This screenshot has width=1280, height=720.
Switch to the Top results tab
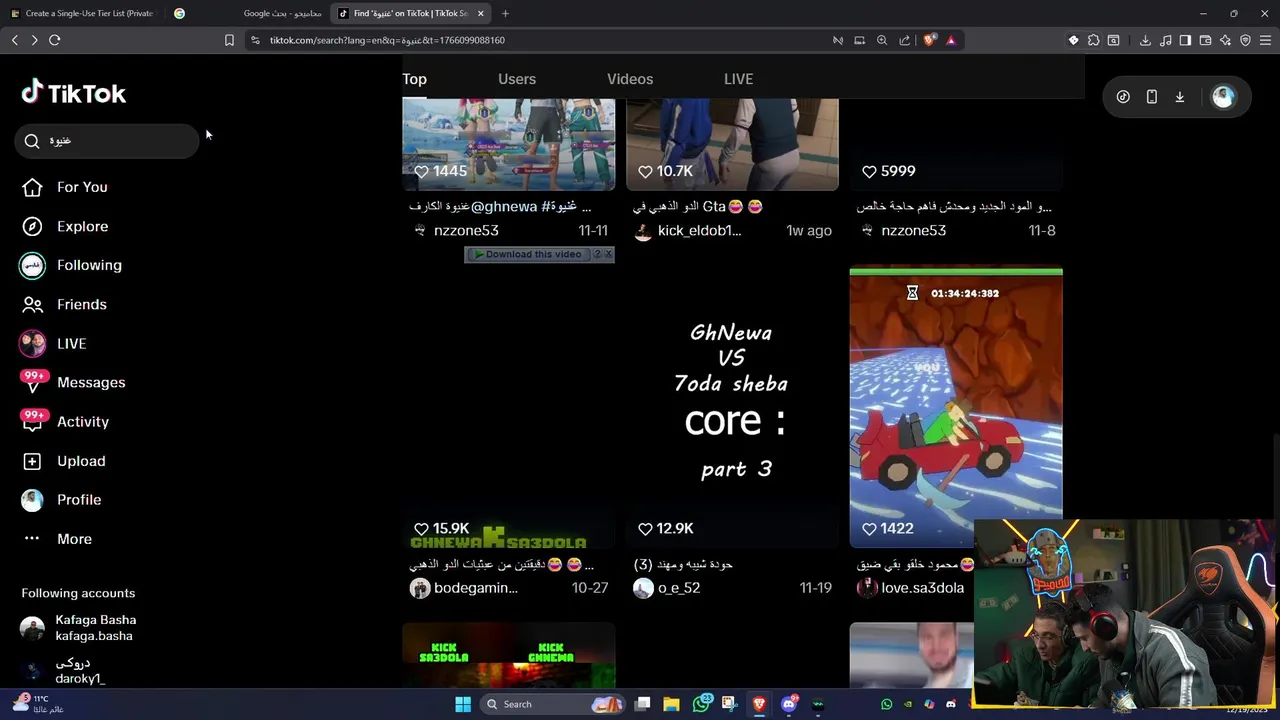click(414, 79)
